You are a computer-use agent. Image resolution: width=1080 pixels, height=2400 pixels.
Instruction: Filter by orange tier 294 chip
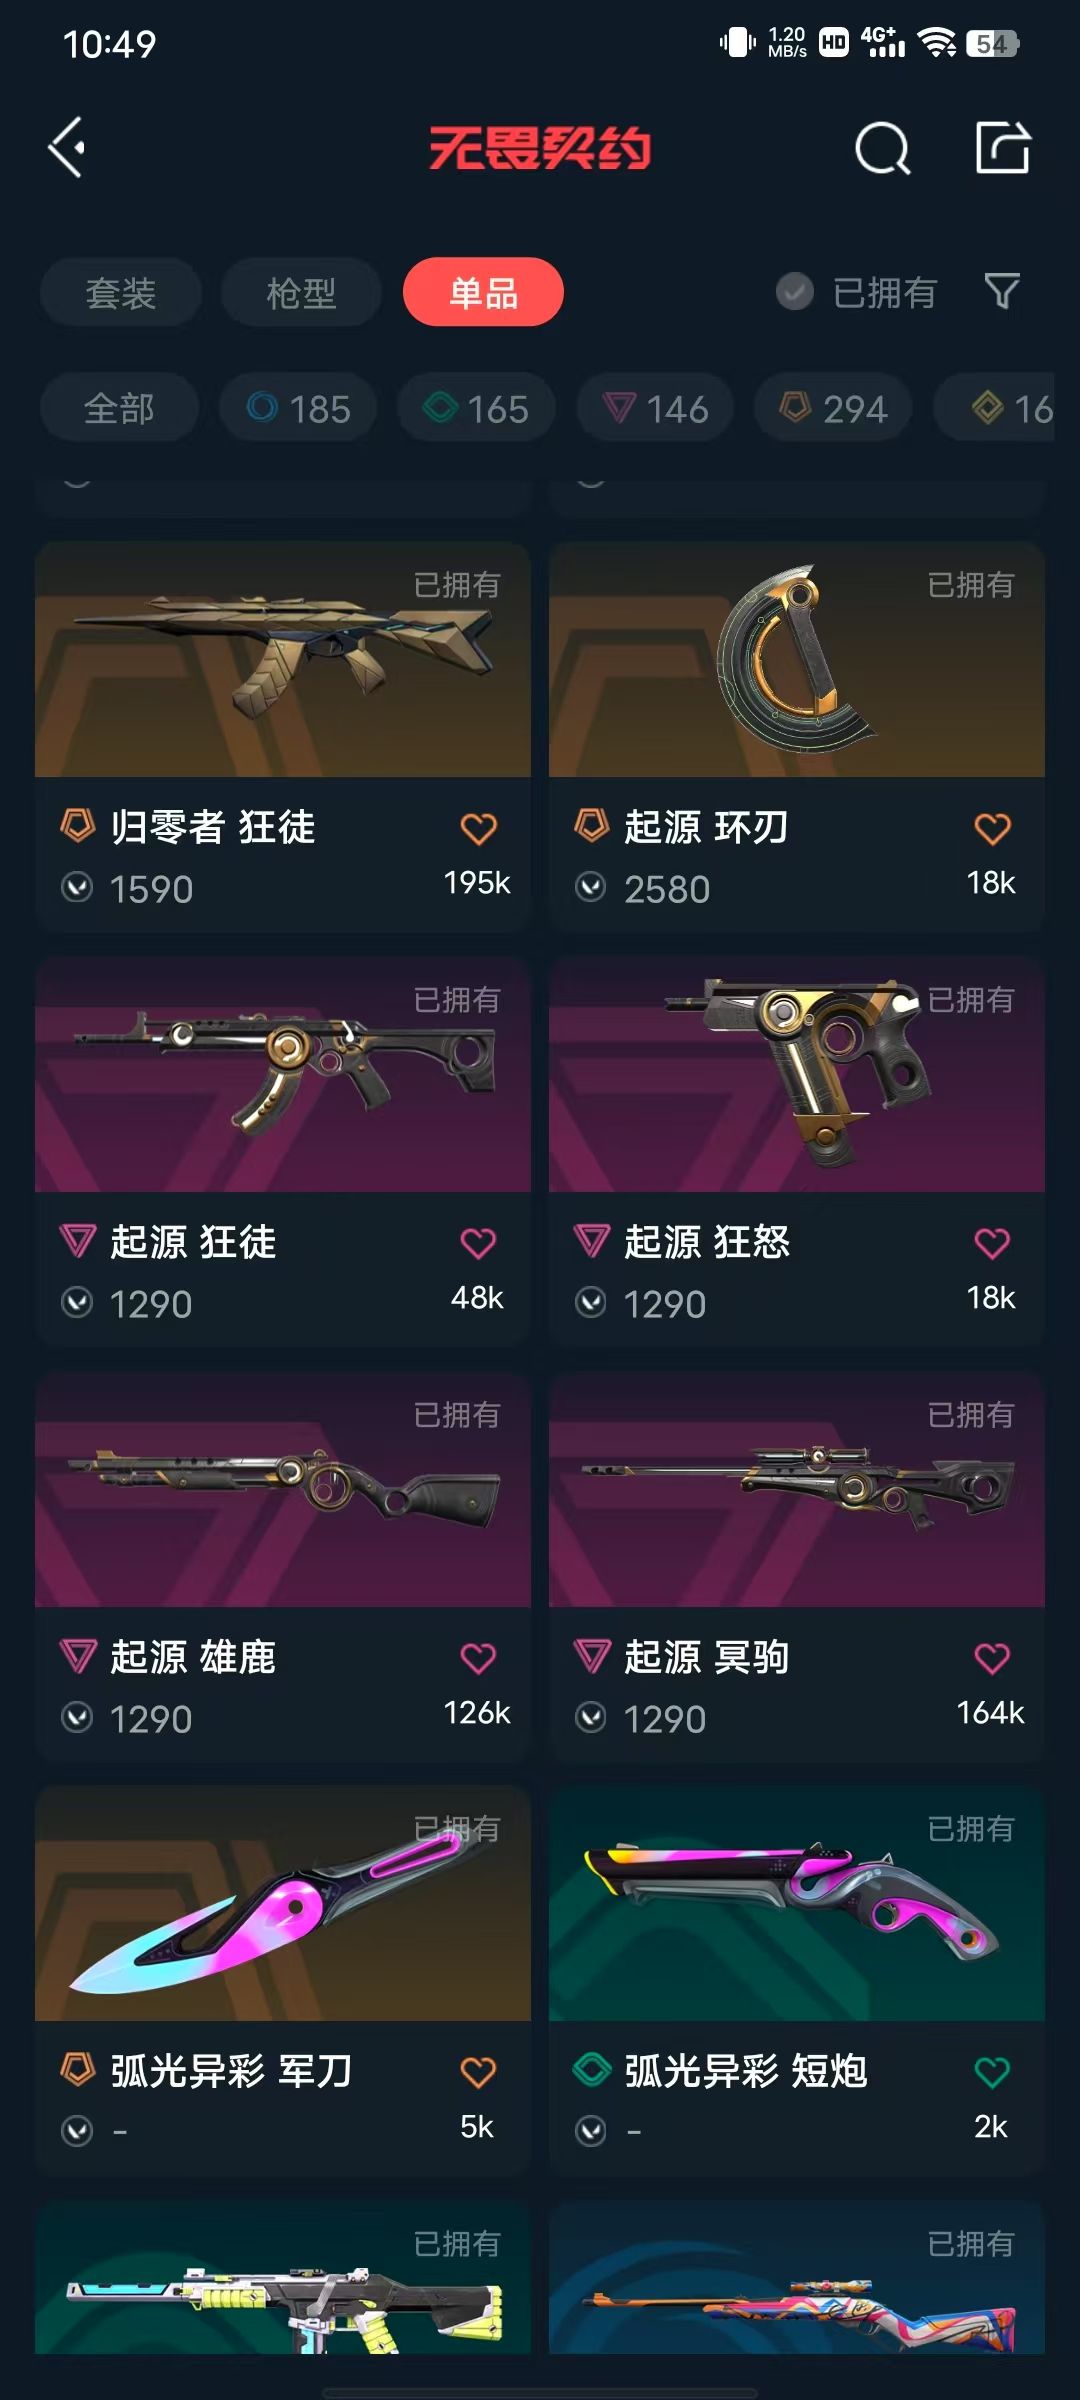click(833, 408)
